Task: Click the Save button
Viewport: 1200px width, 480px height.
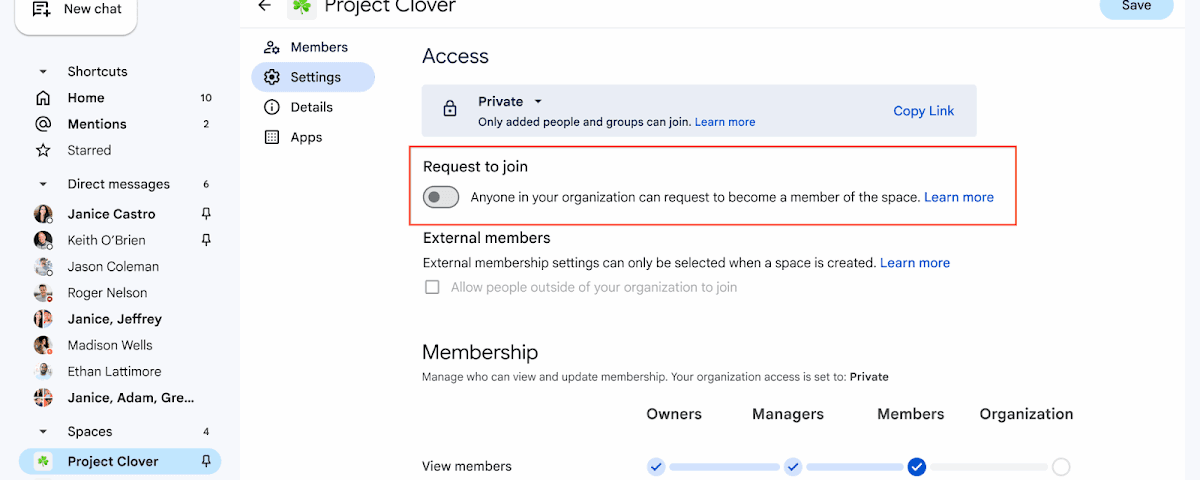Action: (1136, 6)
